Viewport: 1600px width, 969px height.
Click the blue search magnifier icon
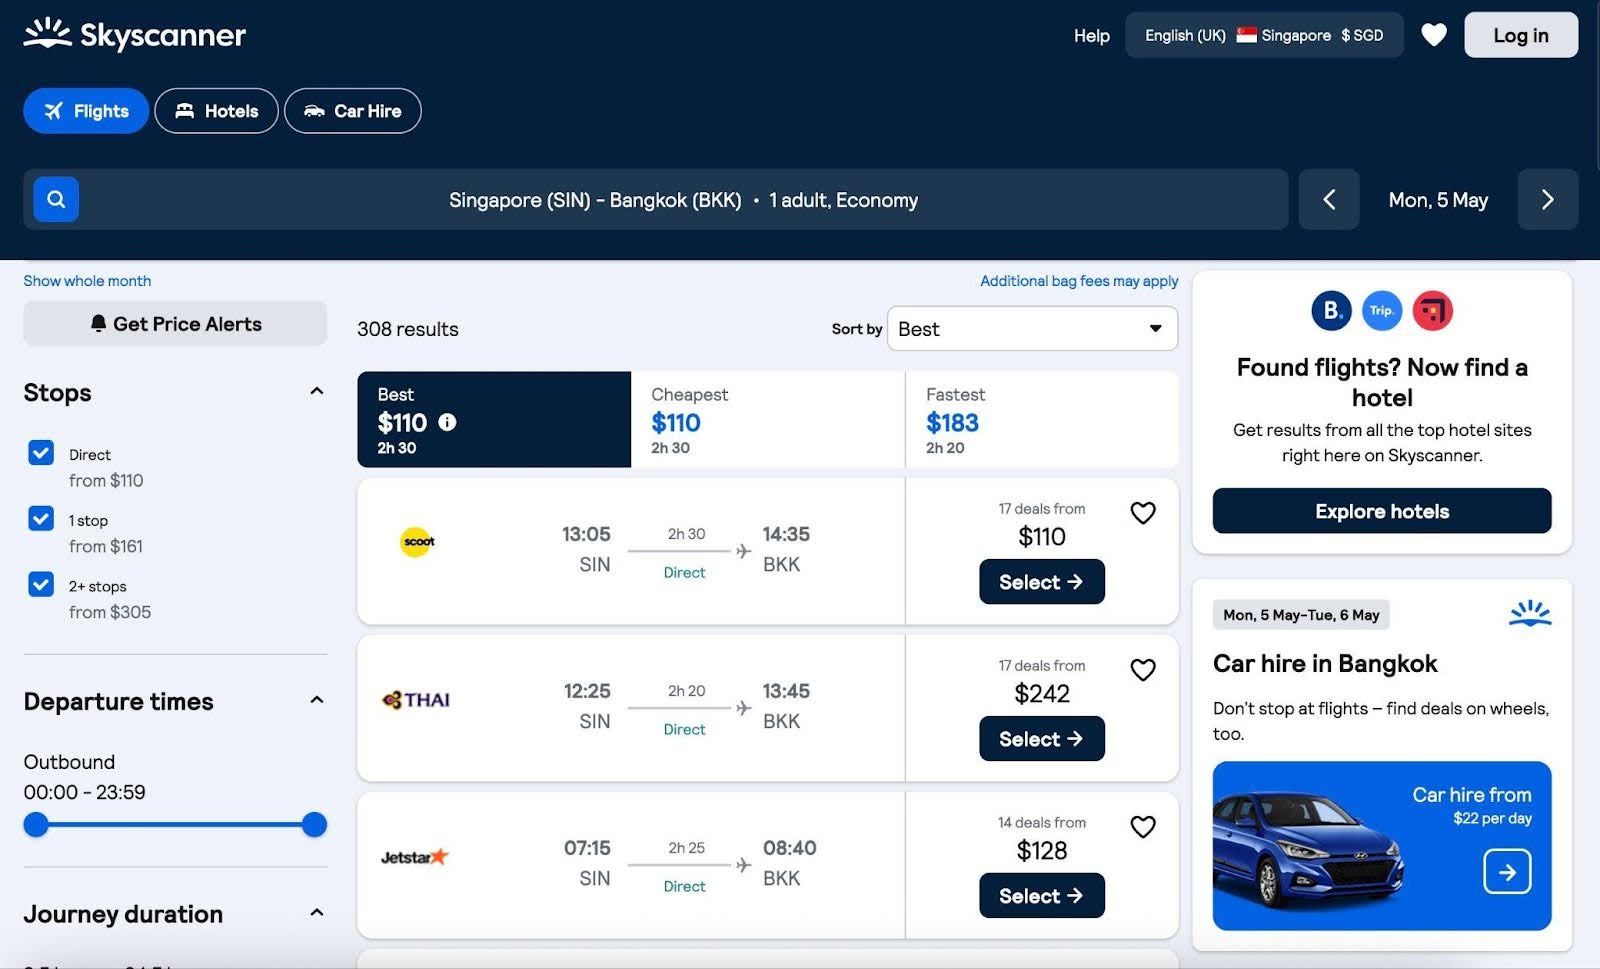(x=56, y=199)
